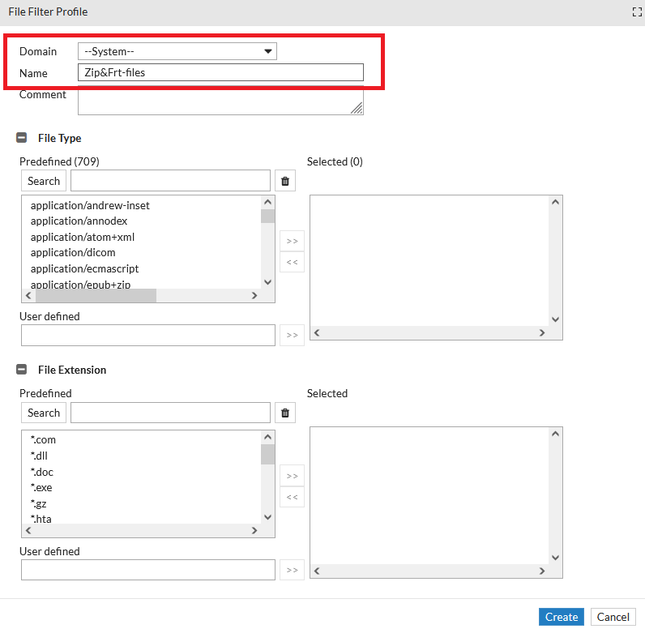Click the predefined file type horizontal scrollbar
645x634 pixels.
[x=120, y=296]
